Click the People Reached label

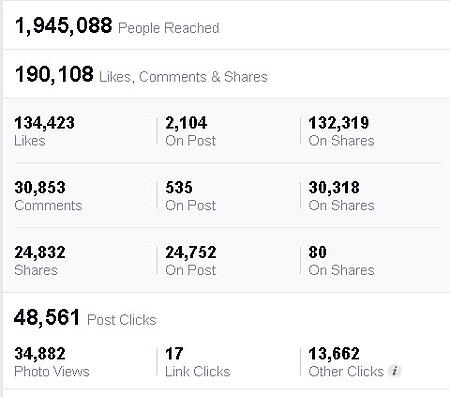(x=169, y=28)
